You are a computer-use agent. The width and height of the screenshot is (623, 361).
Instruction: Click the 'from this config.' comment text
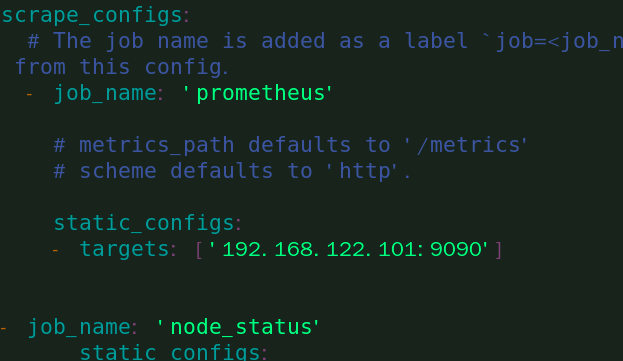point(122,67)
